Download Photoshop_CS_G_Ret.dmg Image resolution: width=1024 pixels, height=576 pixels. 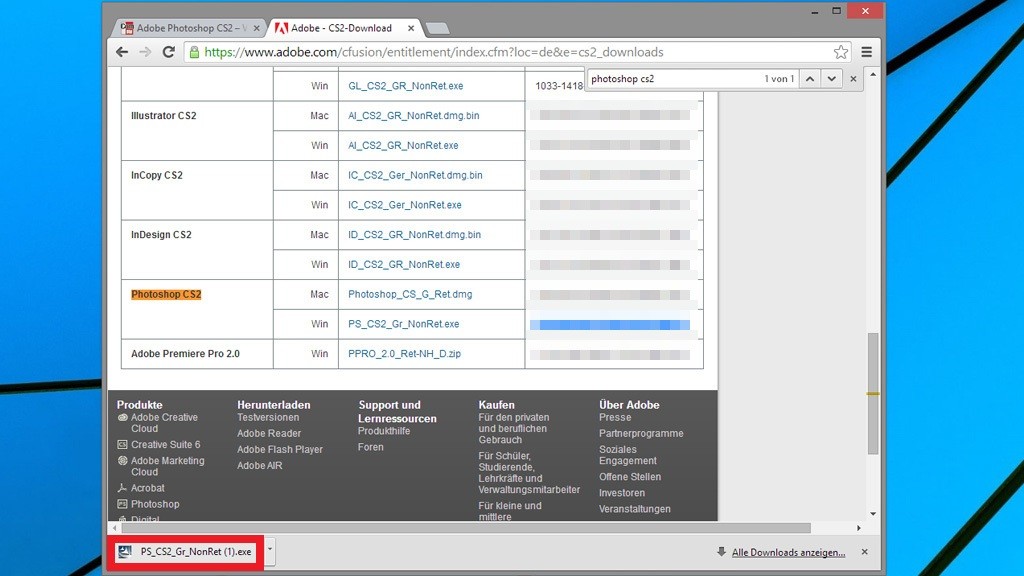pos(410,295)
